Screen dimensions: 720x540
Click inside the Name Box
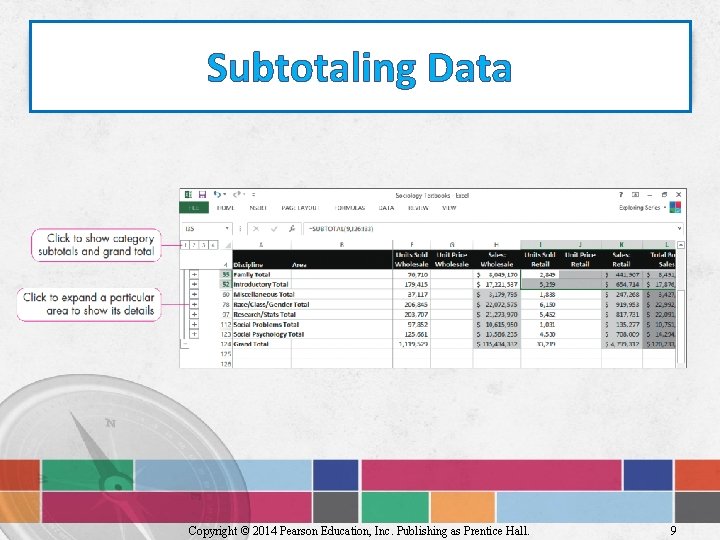(x=204, y=228)
